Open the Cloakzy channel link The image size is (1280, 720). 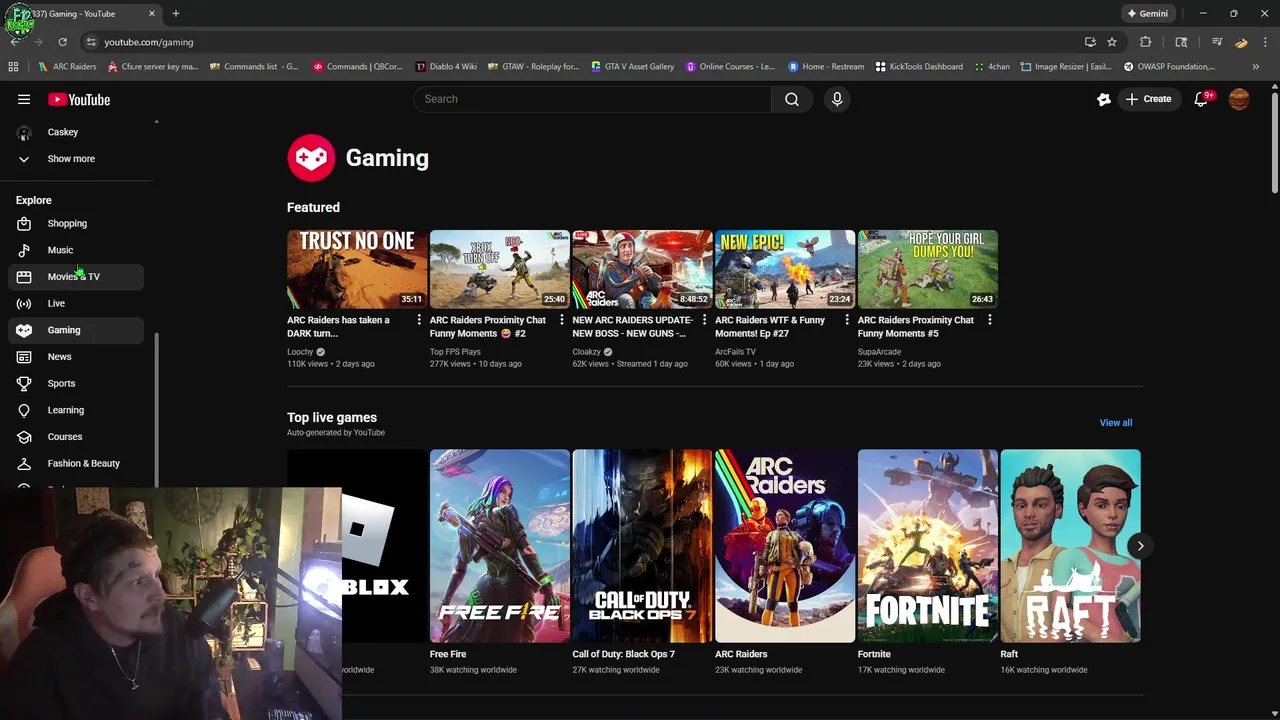point(586,352)
